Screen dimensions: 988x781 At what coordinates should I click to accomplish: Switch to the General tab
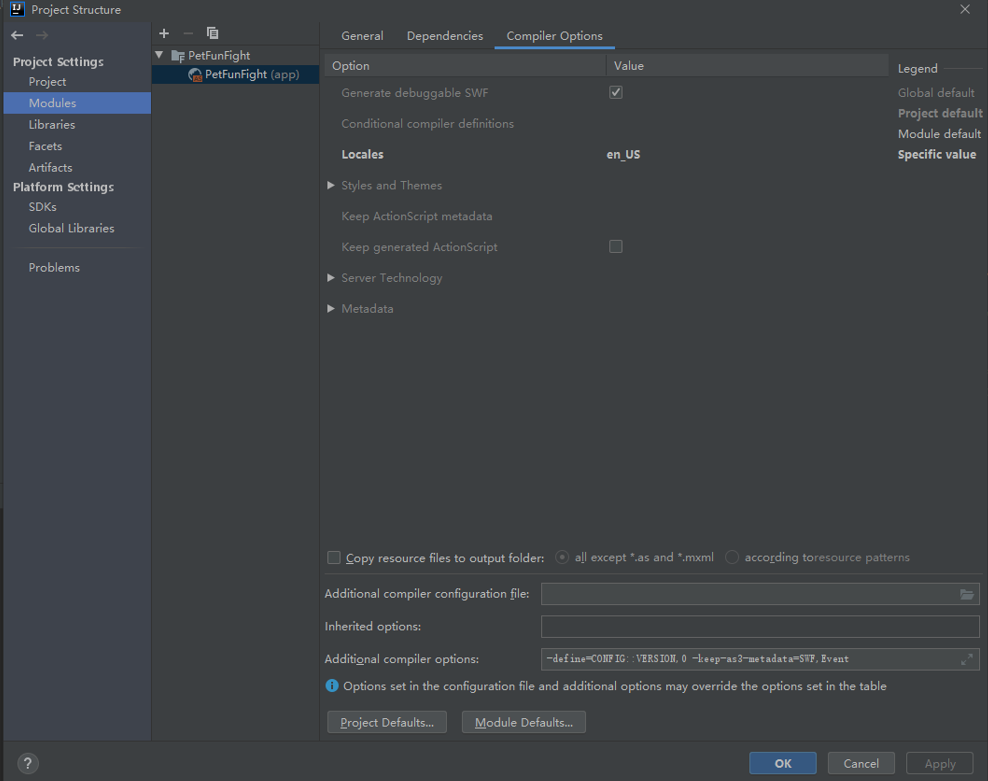[362, 36]
